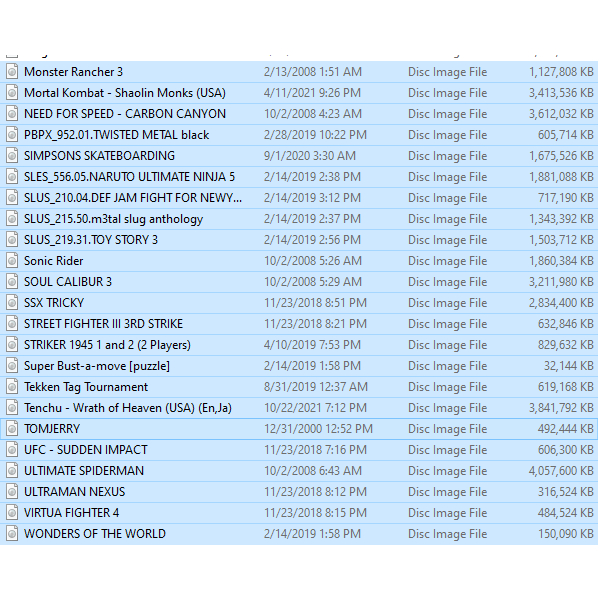
Task: Click the Tekken Tag Tournament file name
Action: (86, 387)
